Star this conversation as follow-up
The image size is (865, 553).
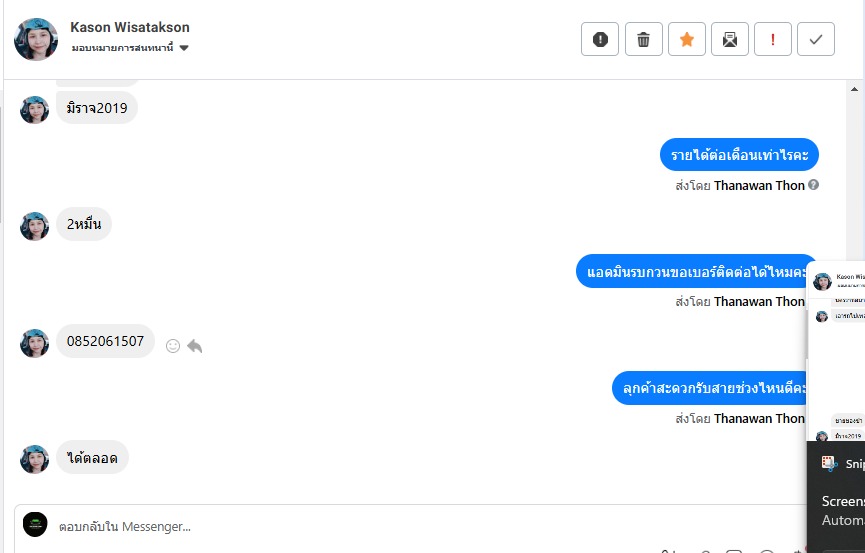click(x=686, y=39)
